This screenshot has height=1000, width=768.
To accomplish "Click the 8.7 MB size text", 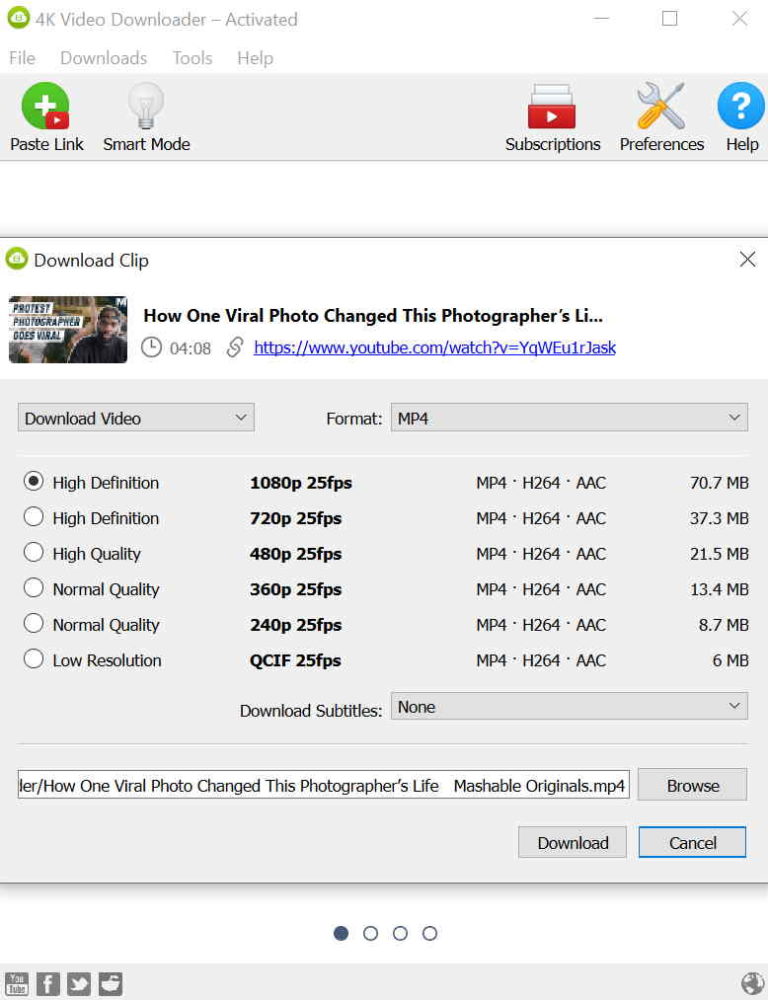I will point(723,625).
